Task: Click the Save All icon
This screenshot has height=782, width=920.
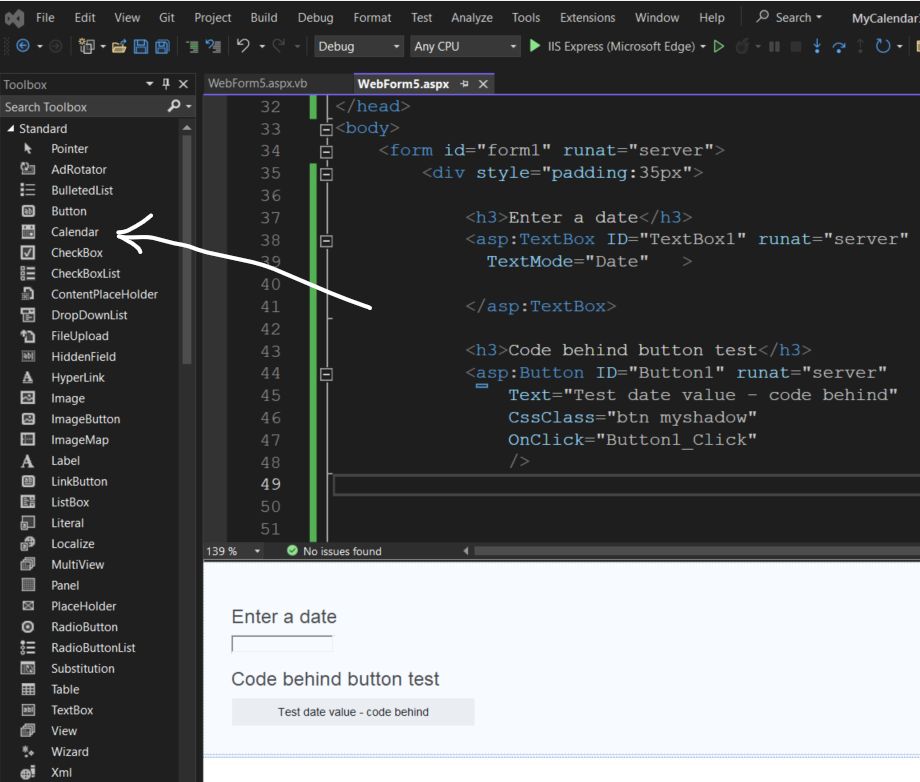Action: pos(163,46)
